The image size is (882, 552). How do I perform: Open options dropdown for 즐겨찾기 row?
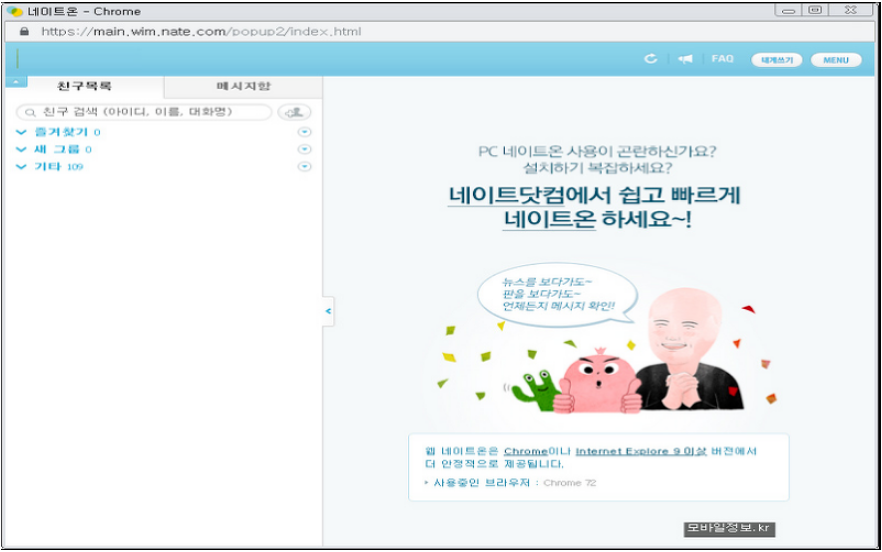pos(304,132)
